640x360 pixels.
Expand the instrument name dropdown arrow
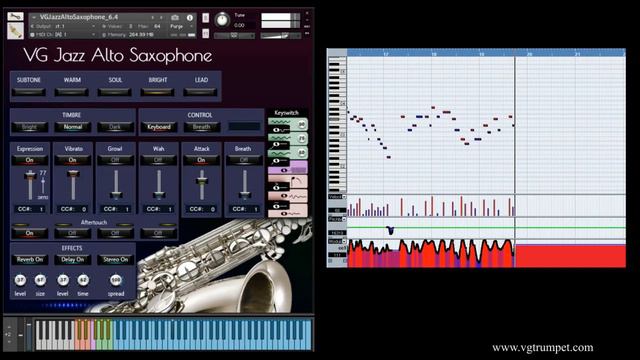click(34, 17)
